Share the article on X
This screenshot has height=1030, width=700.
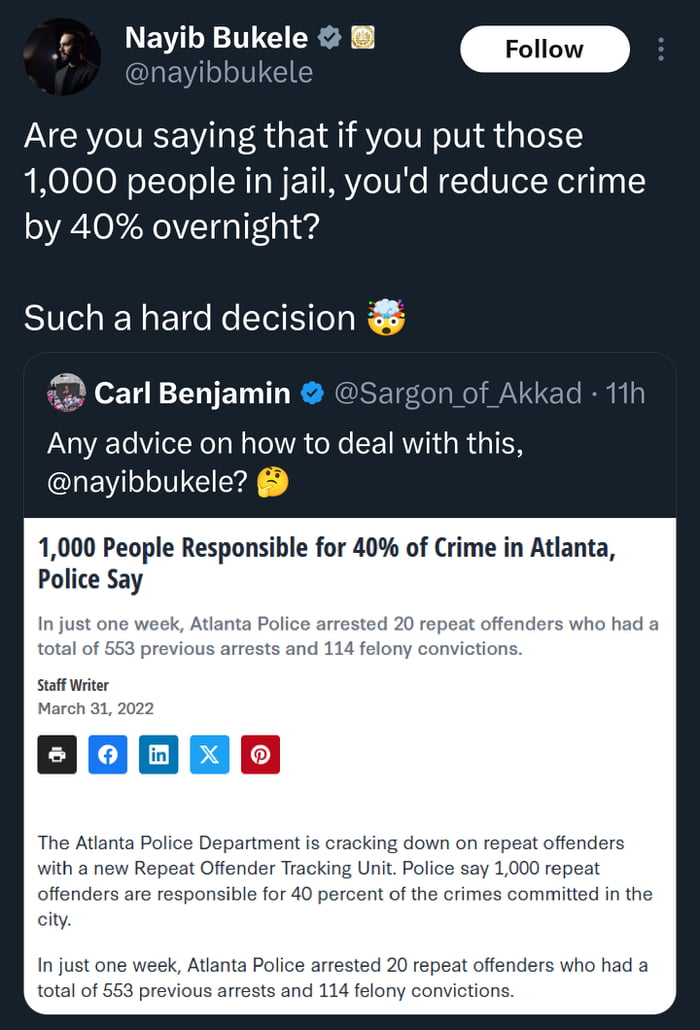(209, 754)
